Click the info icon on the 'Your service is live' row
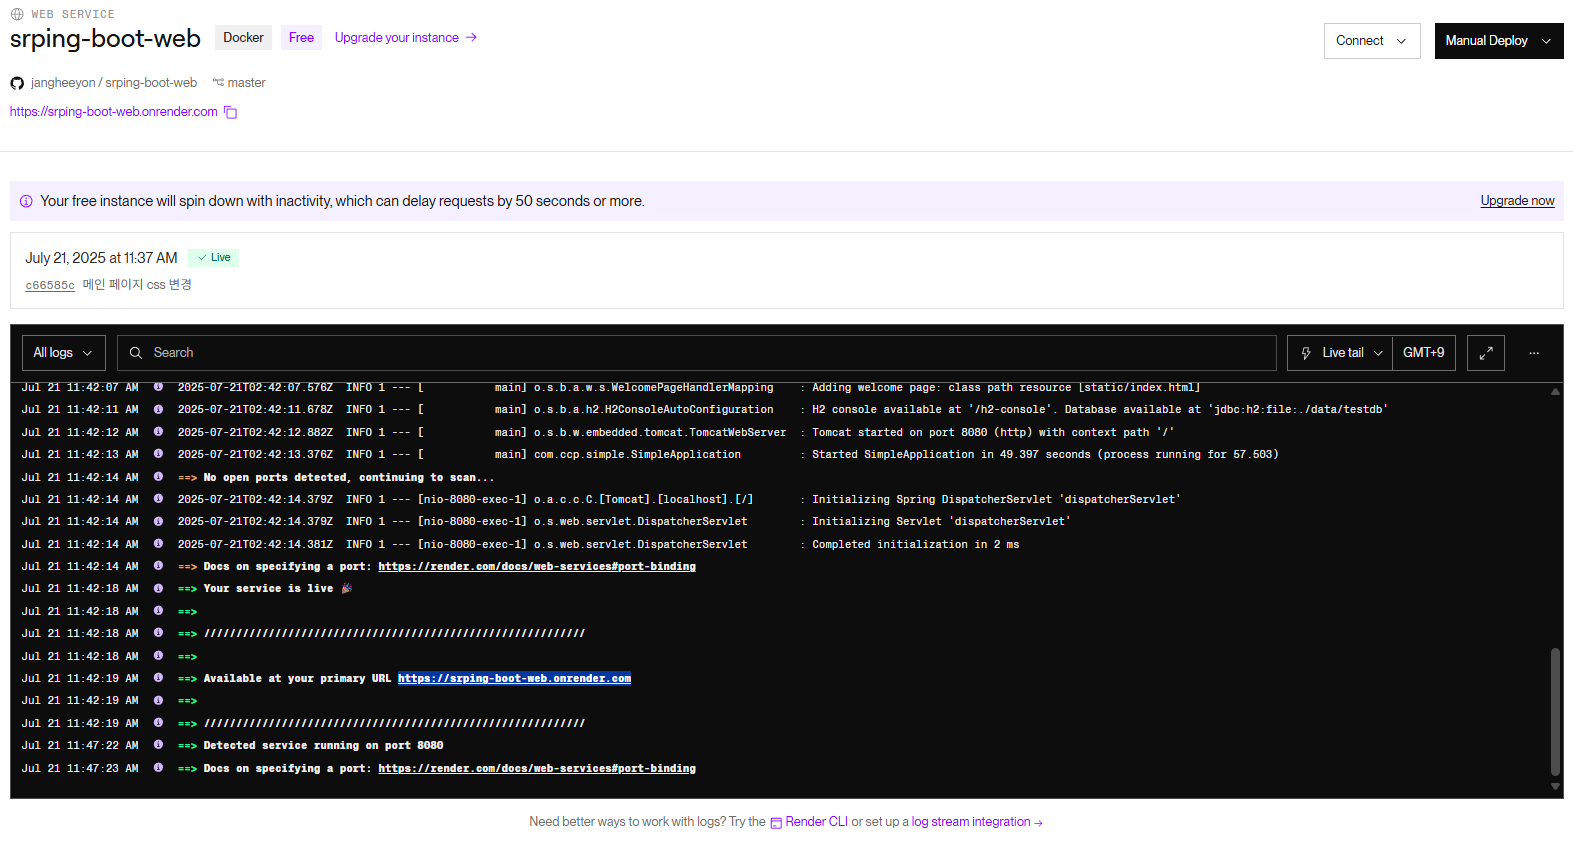The width and height of the screenshot is (1573, 842). [158, 589]
